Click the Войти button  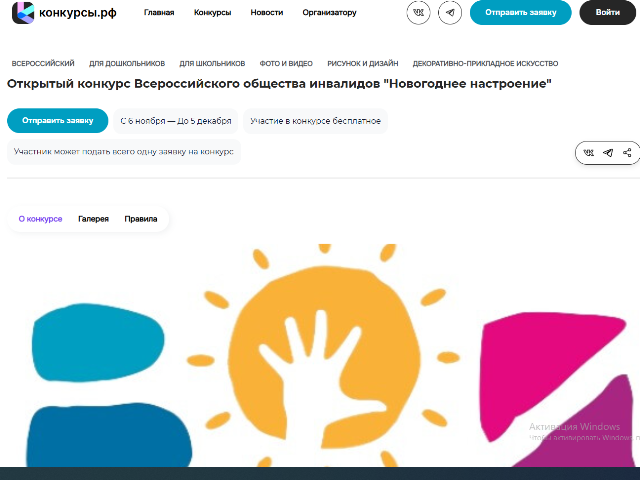click(x=607, y=13)
